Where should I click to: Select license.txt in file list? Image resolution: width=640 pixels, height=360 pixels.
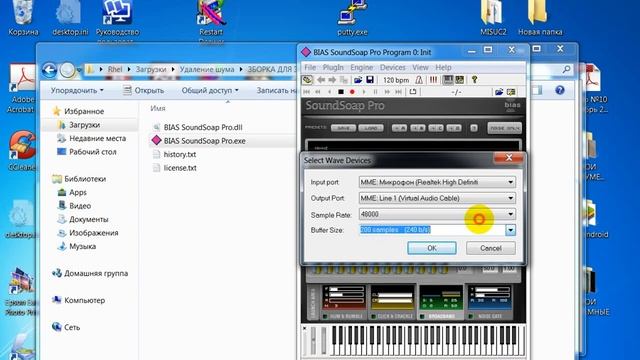[x=175, y=168]
